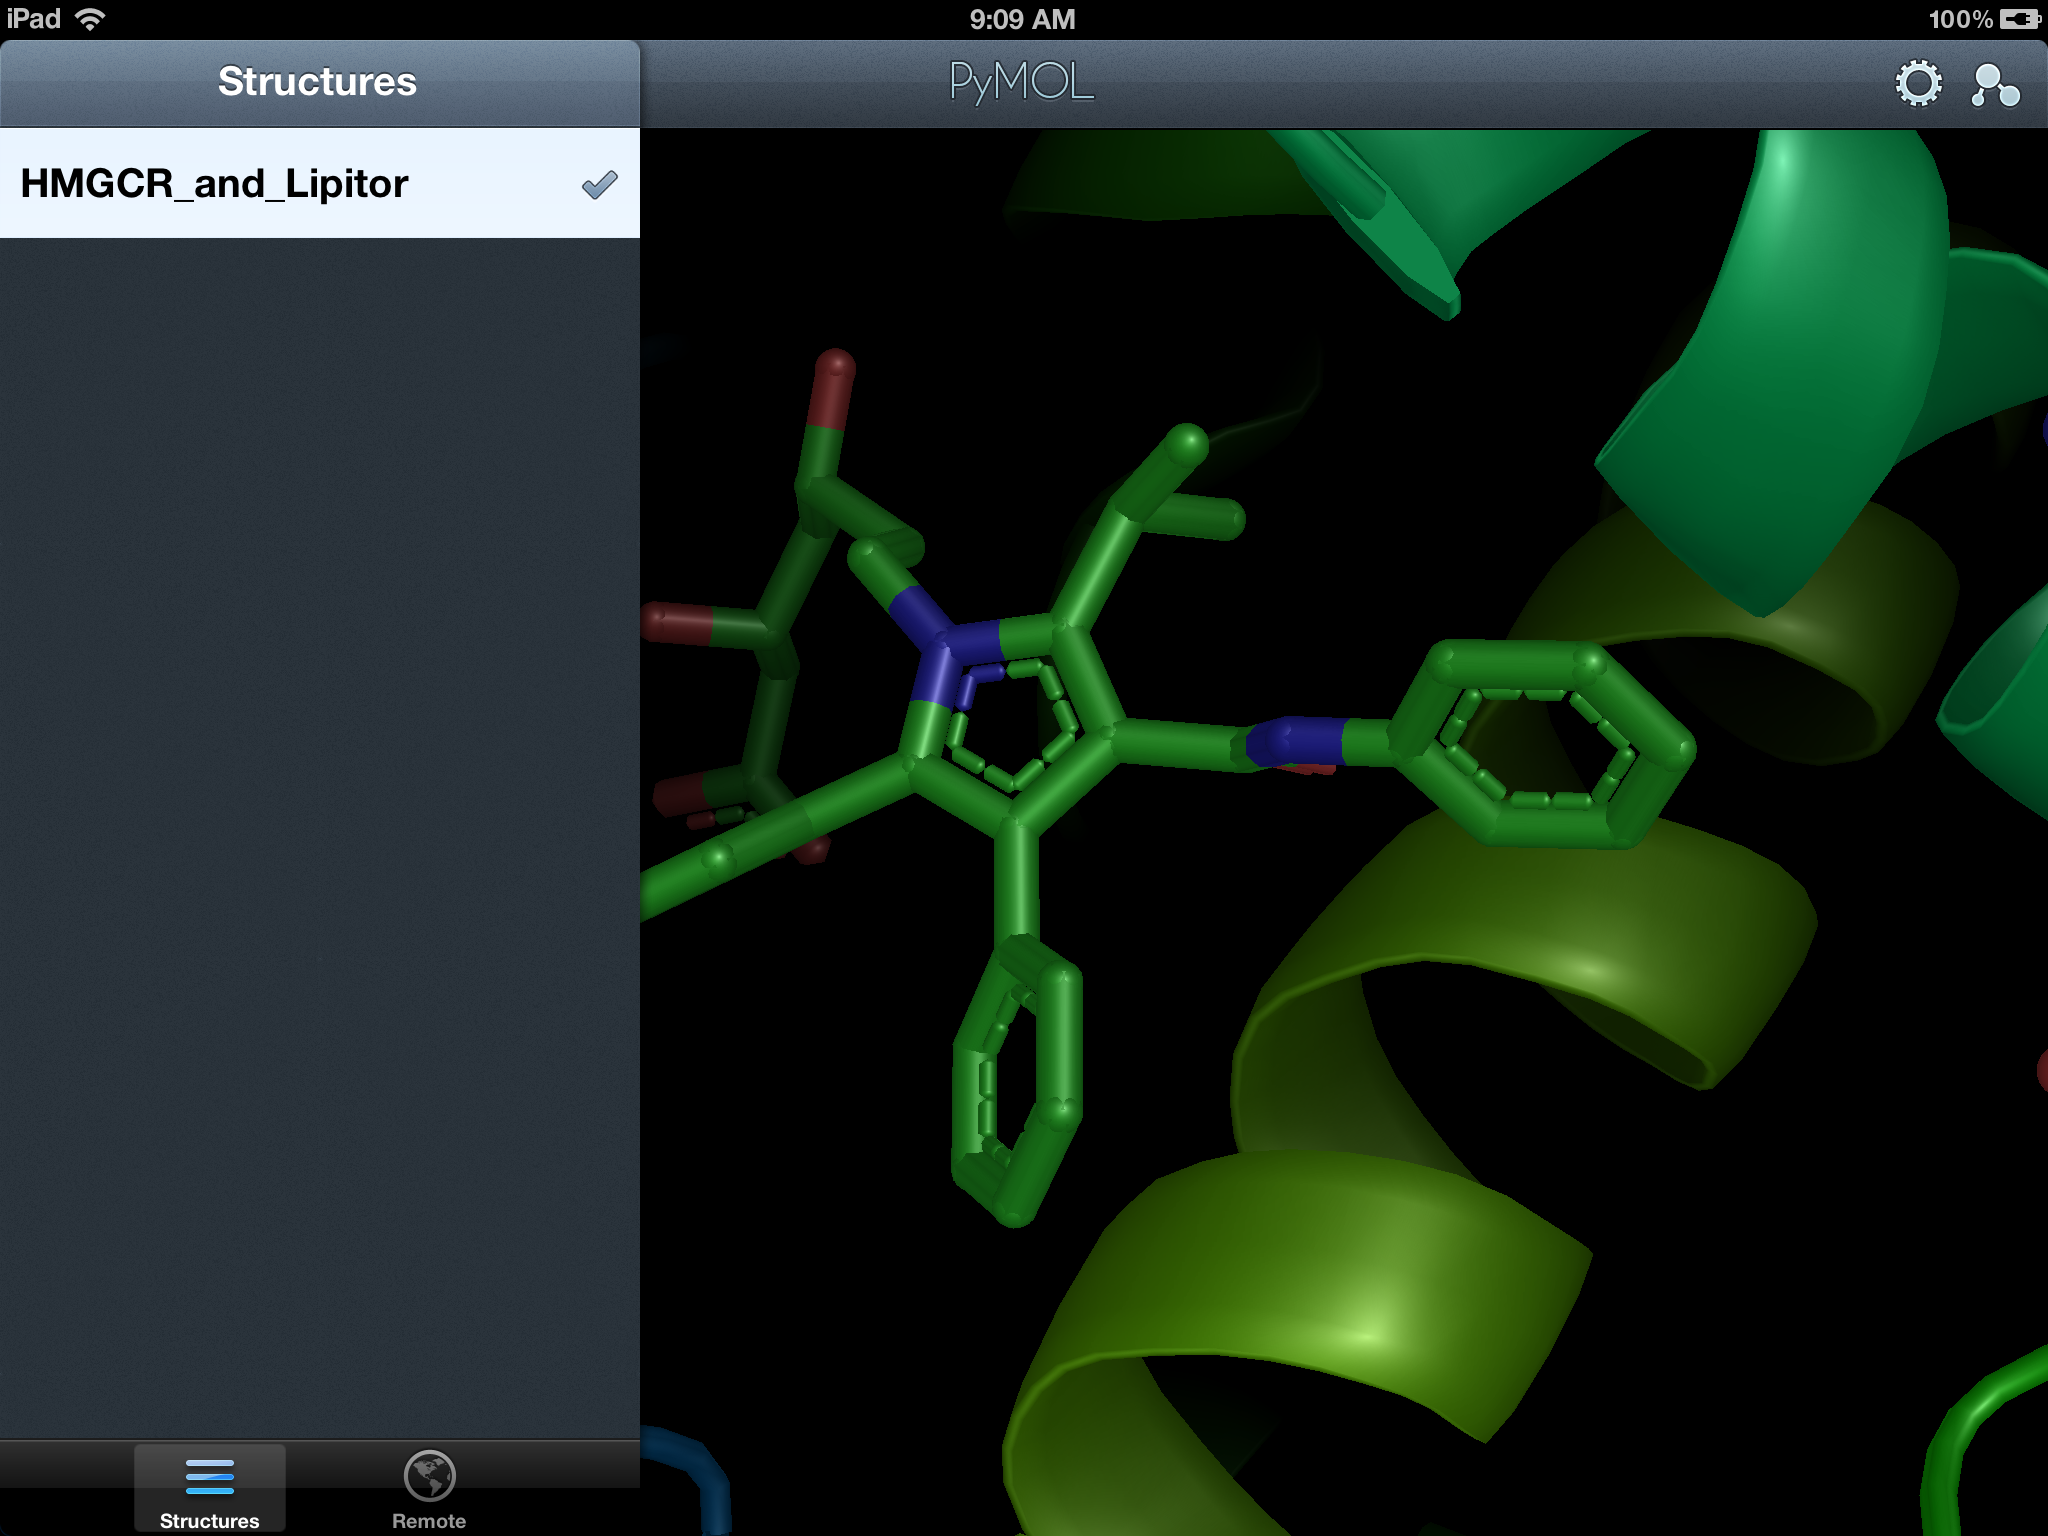The image size is (2048, 1536).
Task: Tap the globe icon above Remote
Action: pyautogui.click(x=429, y=1476)
